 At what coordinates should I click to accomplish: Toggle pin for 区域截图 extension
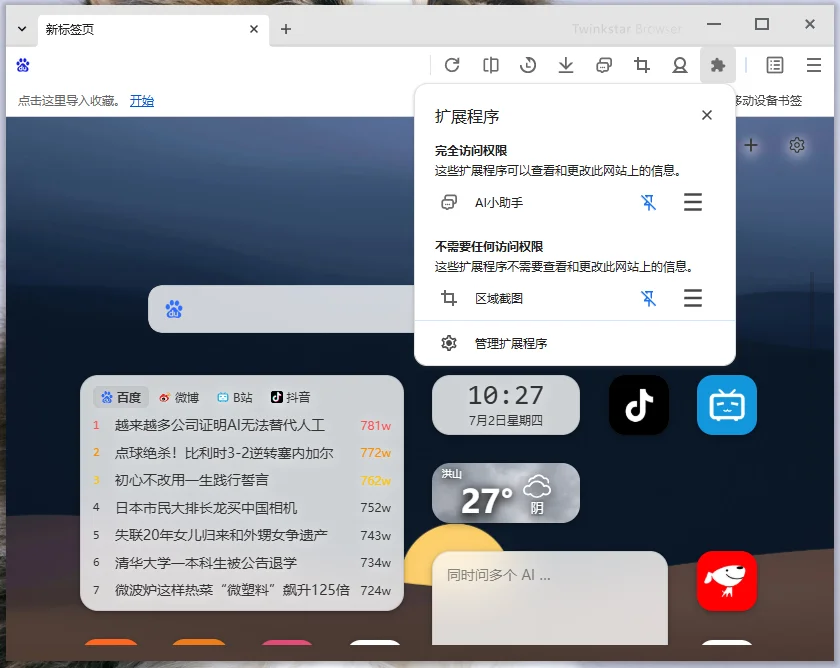(x=648, y=298)
